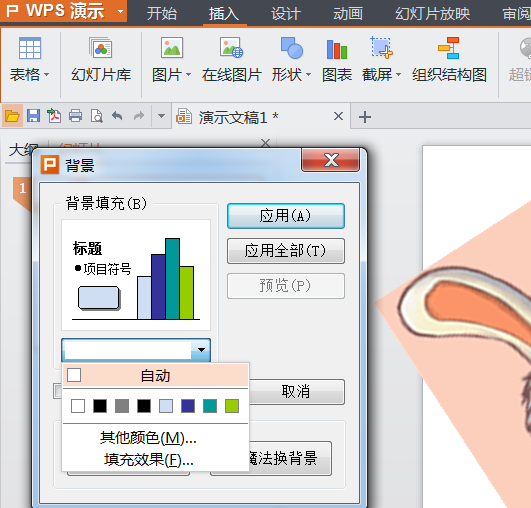Pick the light blue color swatch

click(x=166, y=406)
